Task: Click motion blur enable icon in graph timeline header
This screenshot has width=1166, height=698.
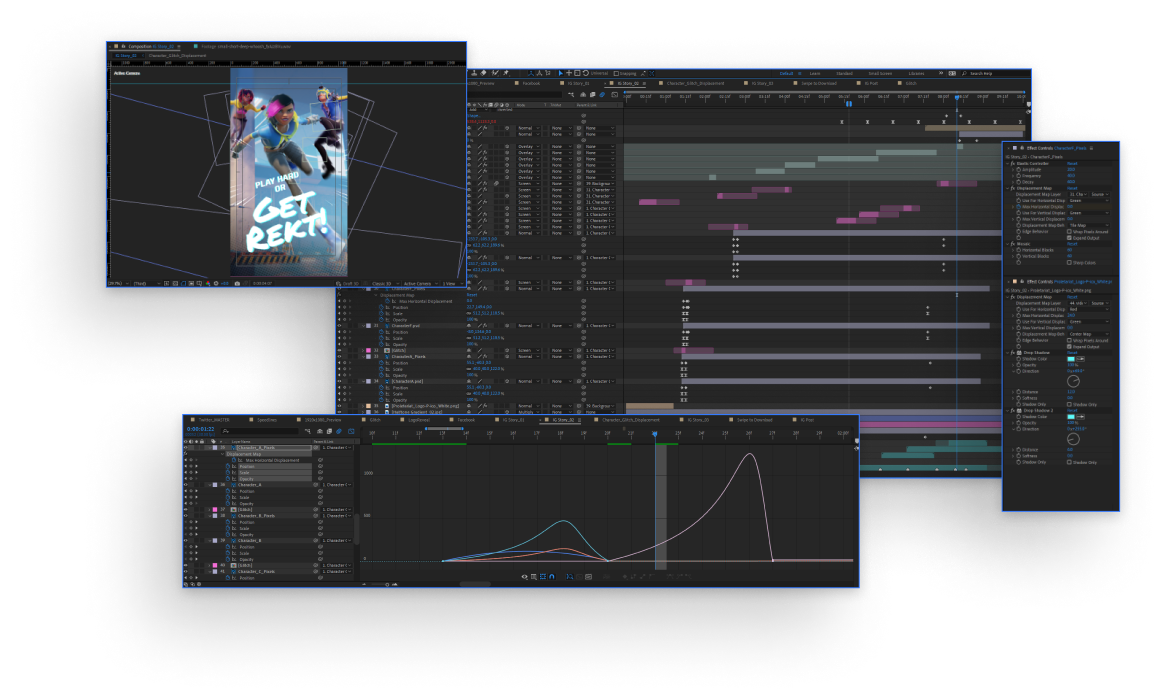Action: tap(339, 431)
